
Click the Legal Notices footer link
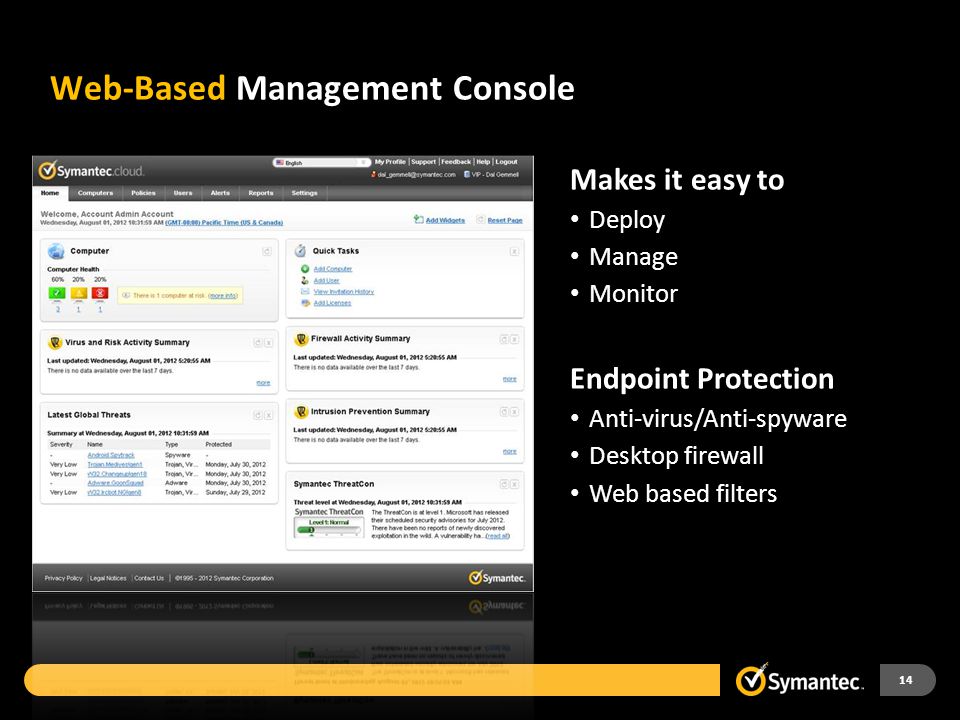point(108,578)
